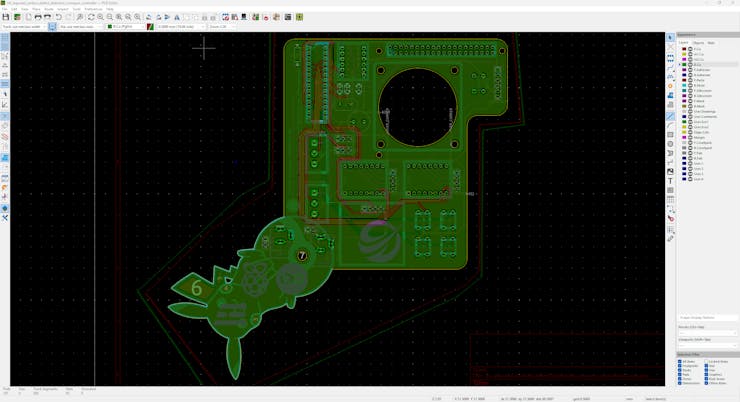
Task: Update PCB from schematic
Action: [255, 17]
